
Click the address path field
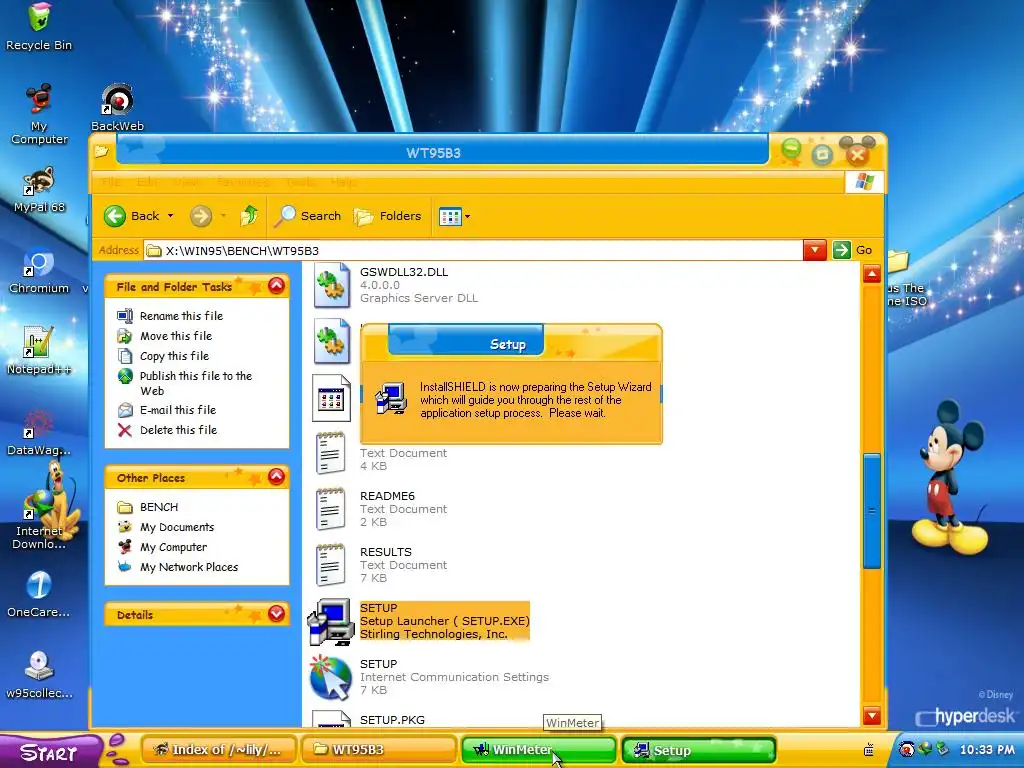[474, 251]
